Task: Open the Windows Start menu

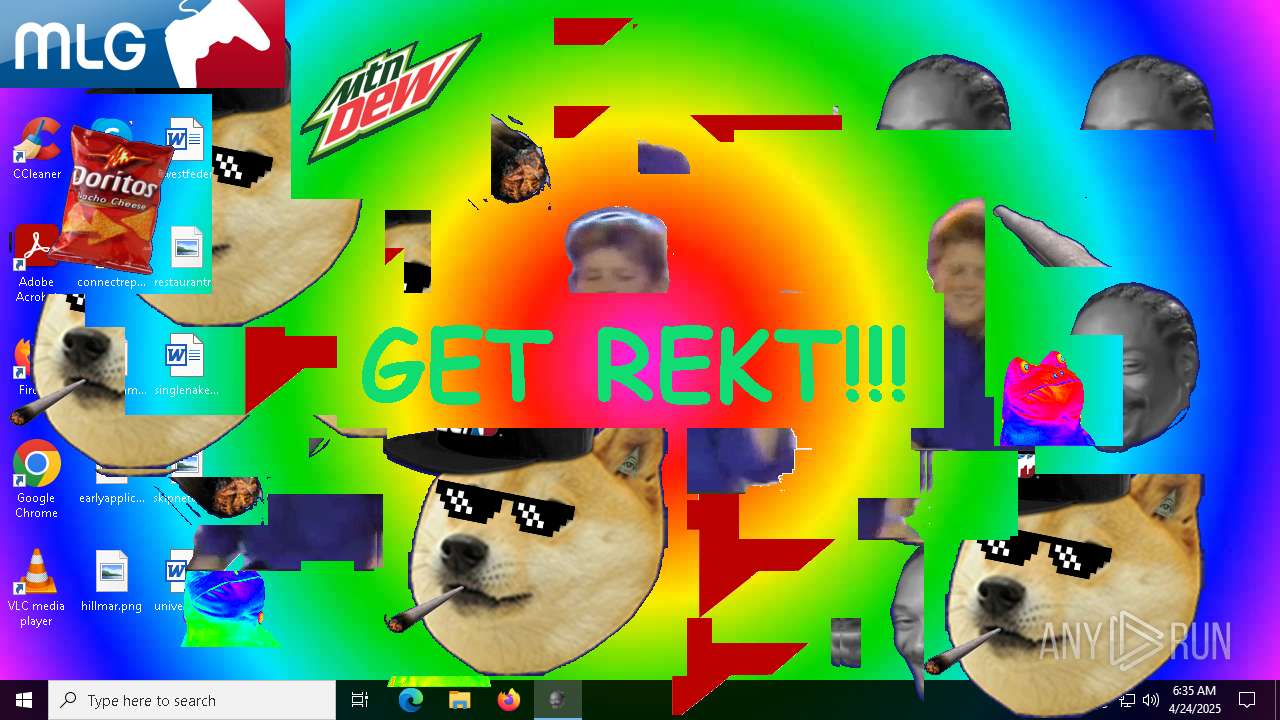Action: click(x=24, y=700)
